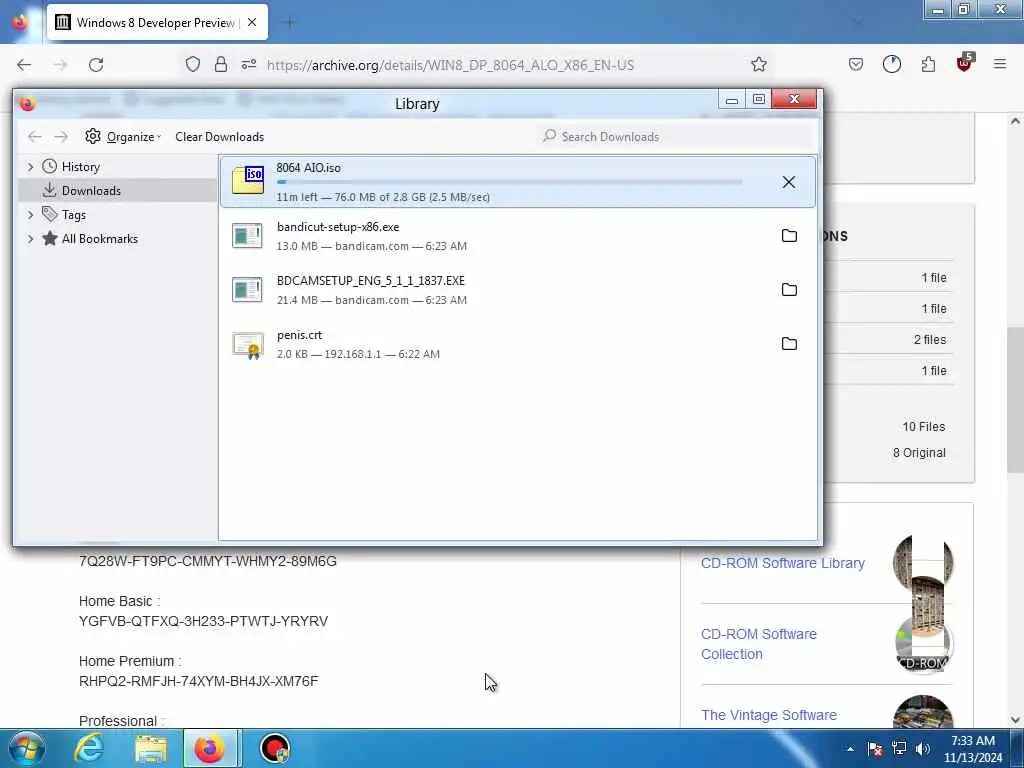Click the network tray icon
Image resolution: width=1024 pixels, height=768 pixels.
[x=899, y=749]
